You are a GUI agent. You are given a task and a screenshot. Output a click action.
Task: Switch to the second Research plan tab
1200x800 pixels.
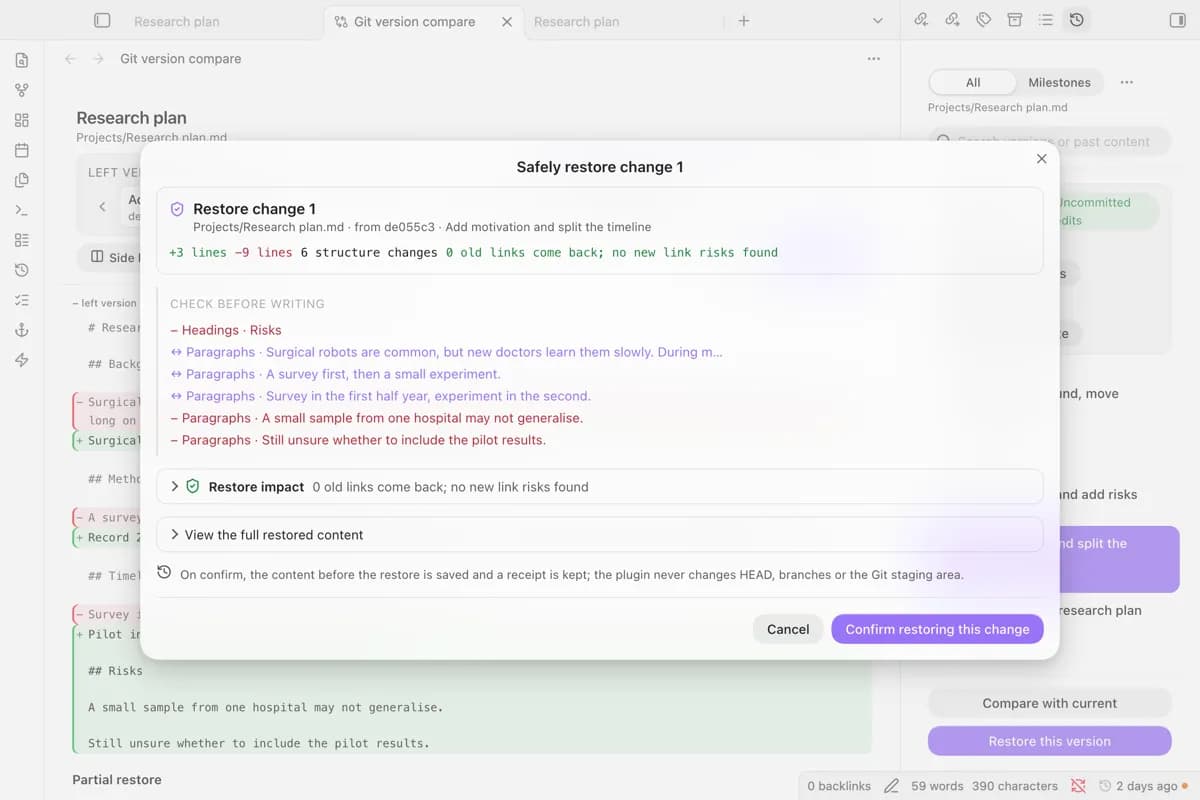[x=577, y=21]
